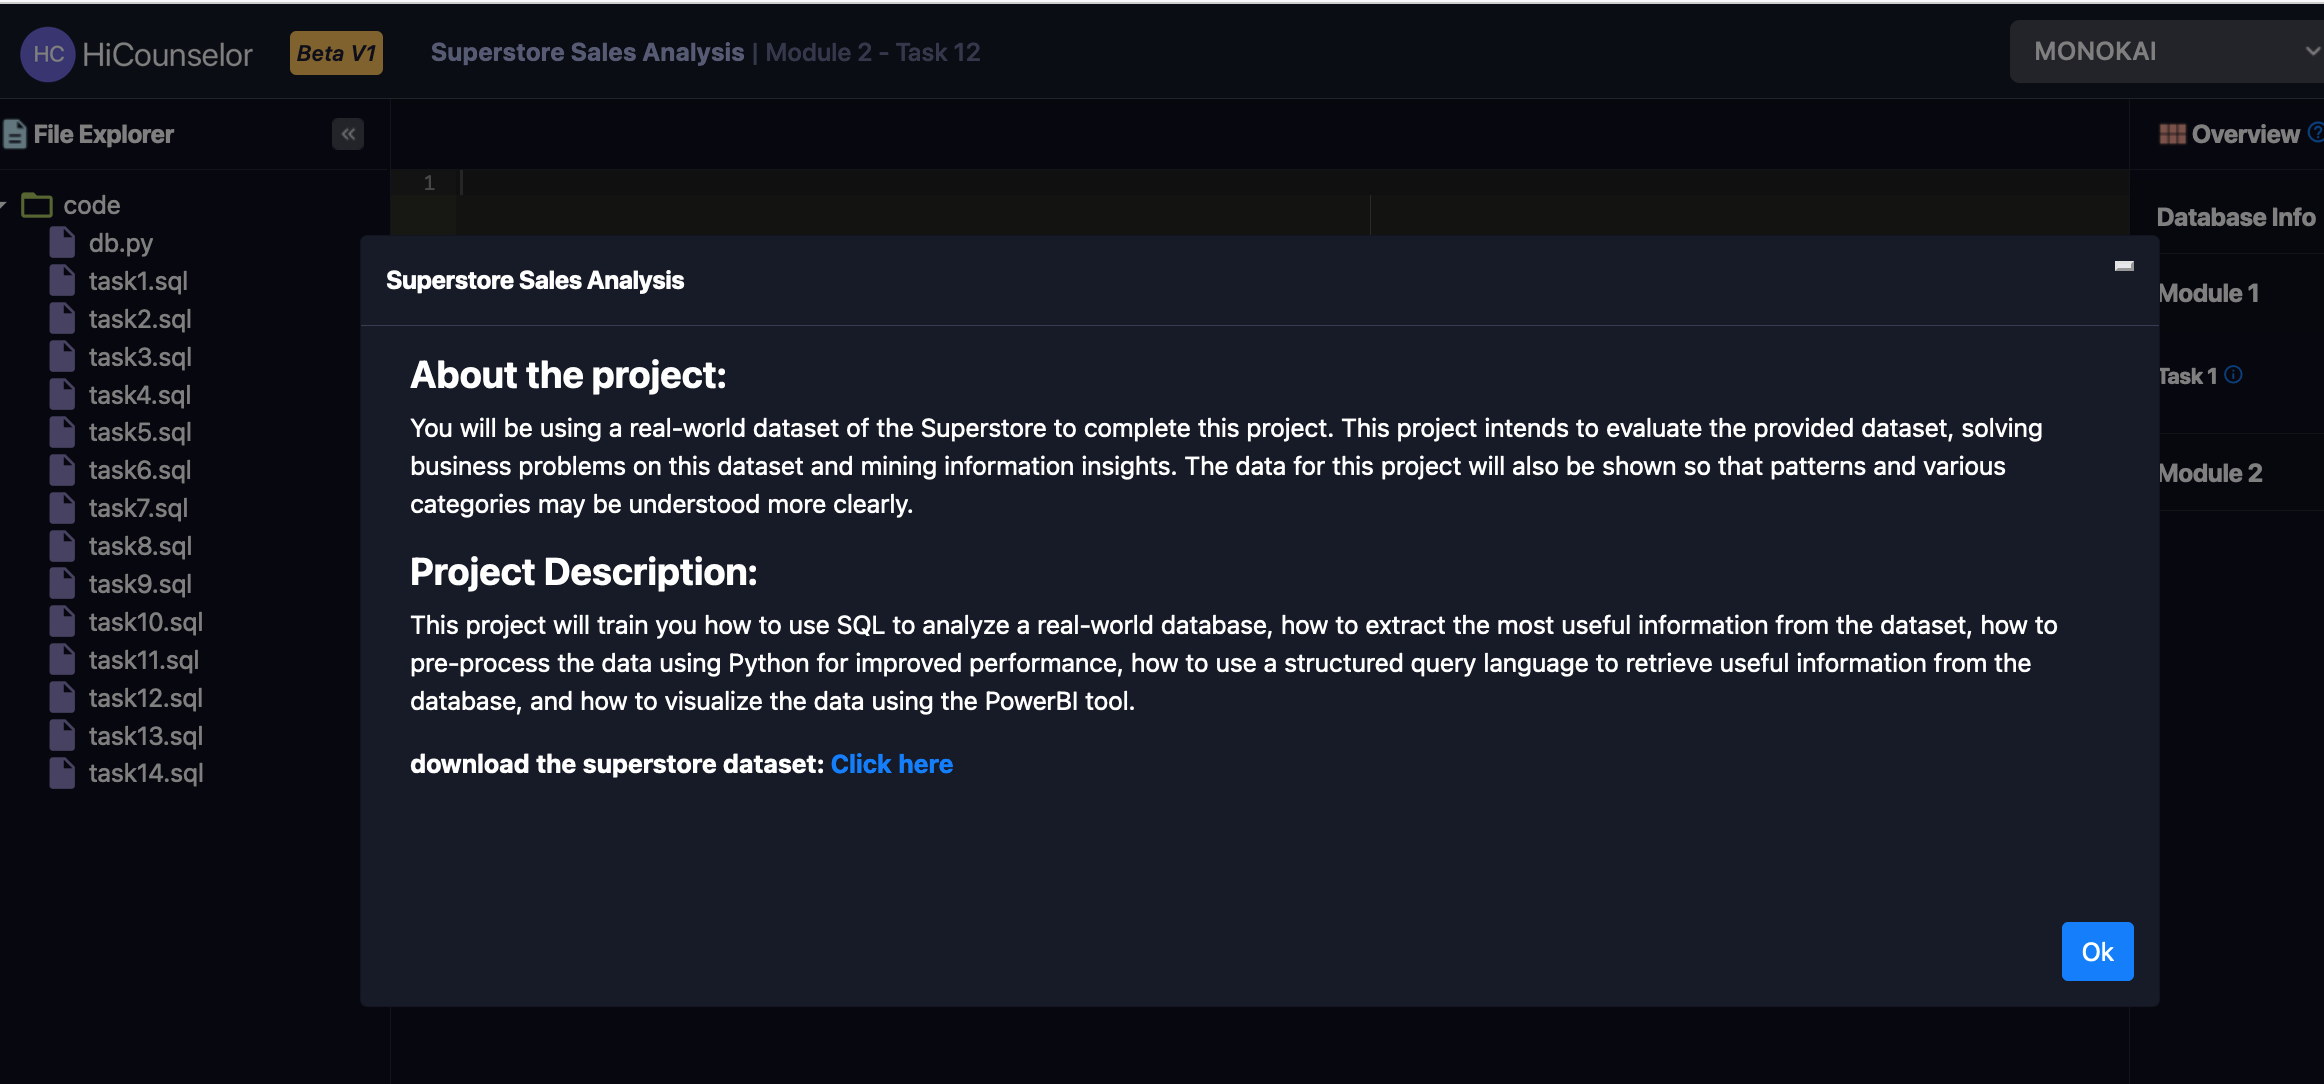Click the File Explorer document icon
The width and height of the screenshot is (2324, 1084).
[x=14, y=133]
